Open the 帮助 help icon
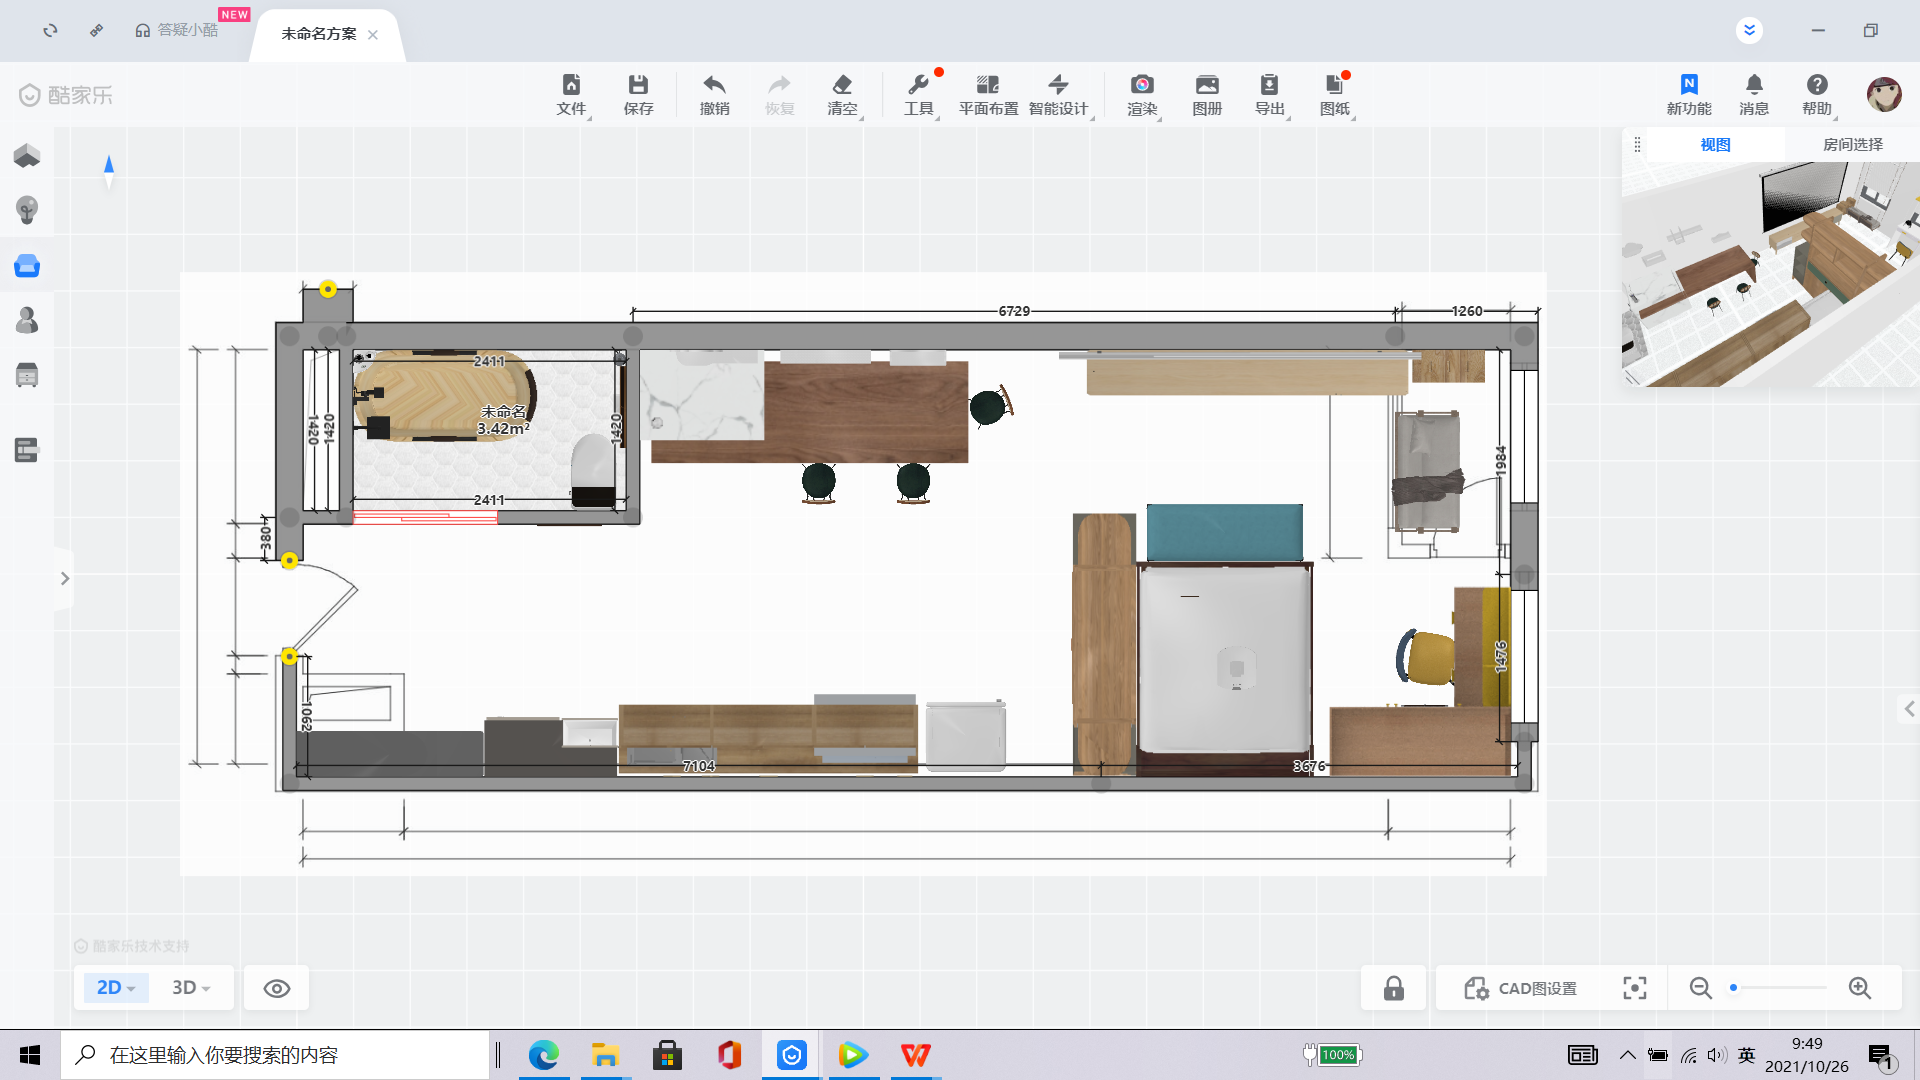Image resolution: width=1920 pixels, height=1080 pixels. 1817,95
